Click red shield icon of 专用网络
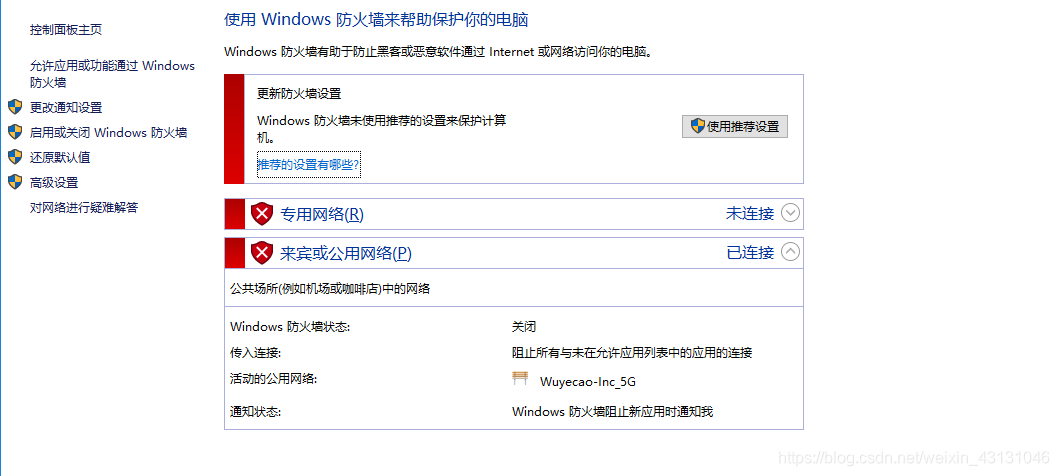This screenshot has width=1059, height=476. [x=261, y=214]
